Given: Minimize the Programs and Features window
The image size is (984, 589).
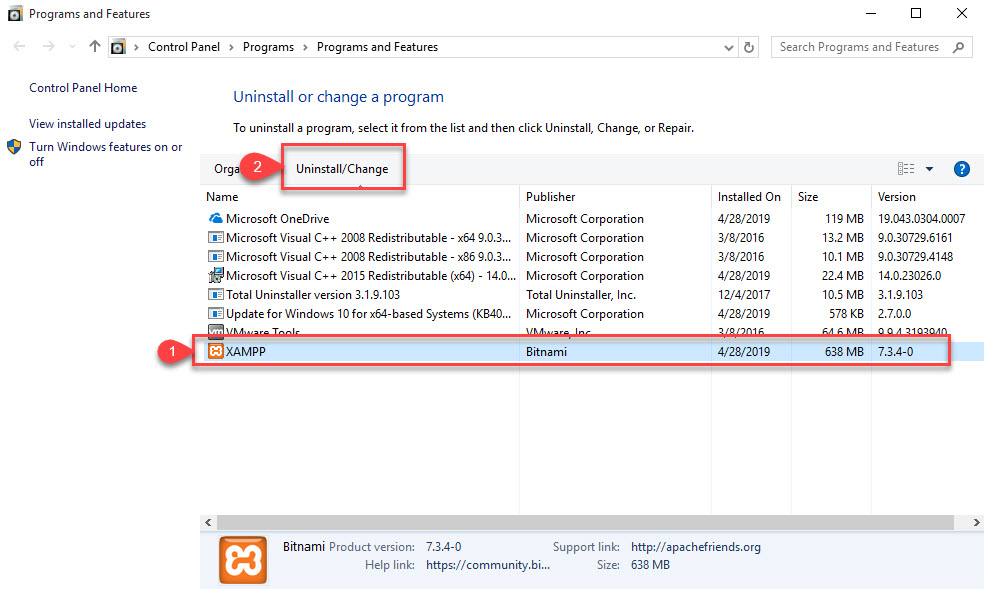Looking at the screenshot, I should point(870,13).
